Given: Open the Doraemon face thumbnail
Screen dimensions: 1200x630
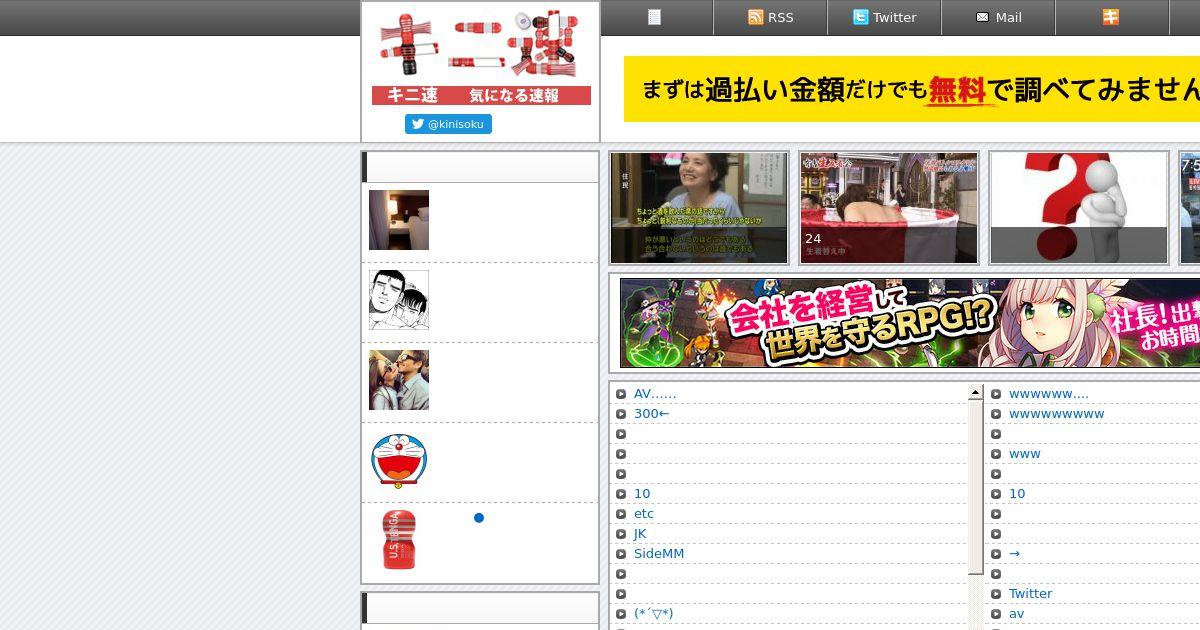Looking at the screenshot, I should coord(399,460).
